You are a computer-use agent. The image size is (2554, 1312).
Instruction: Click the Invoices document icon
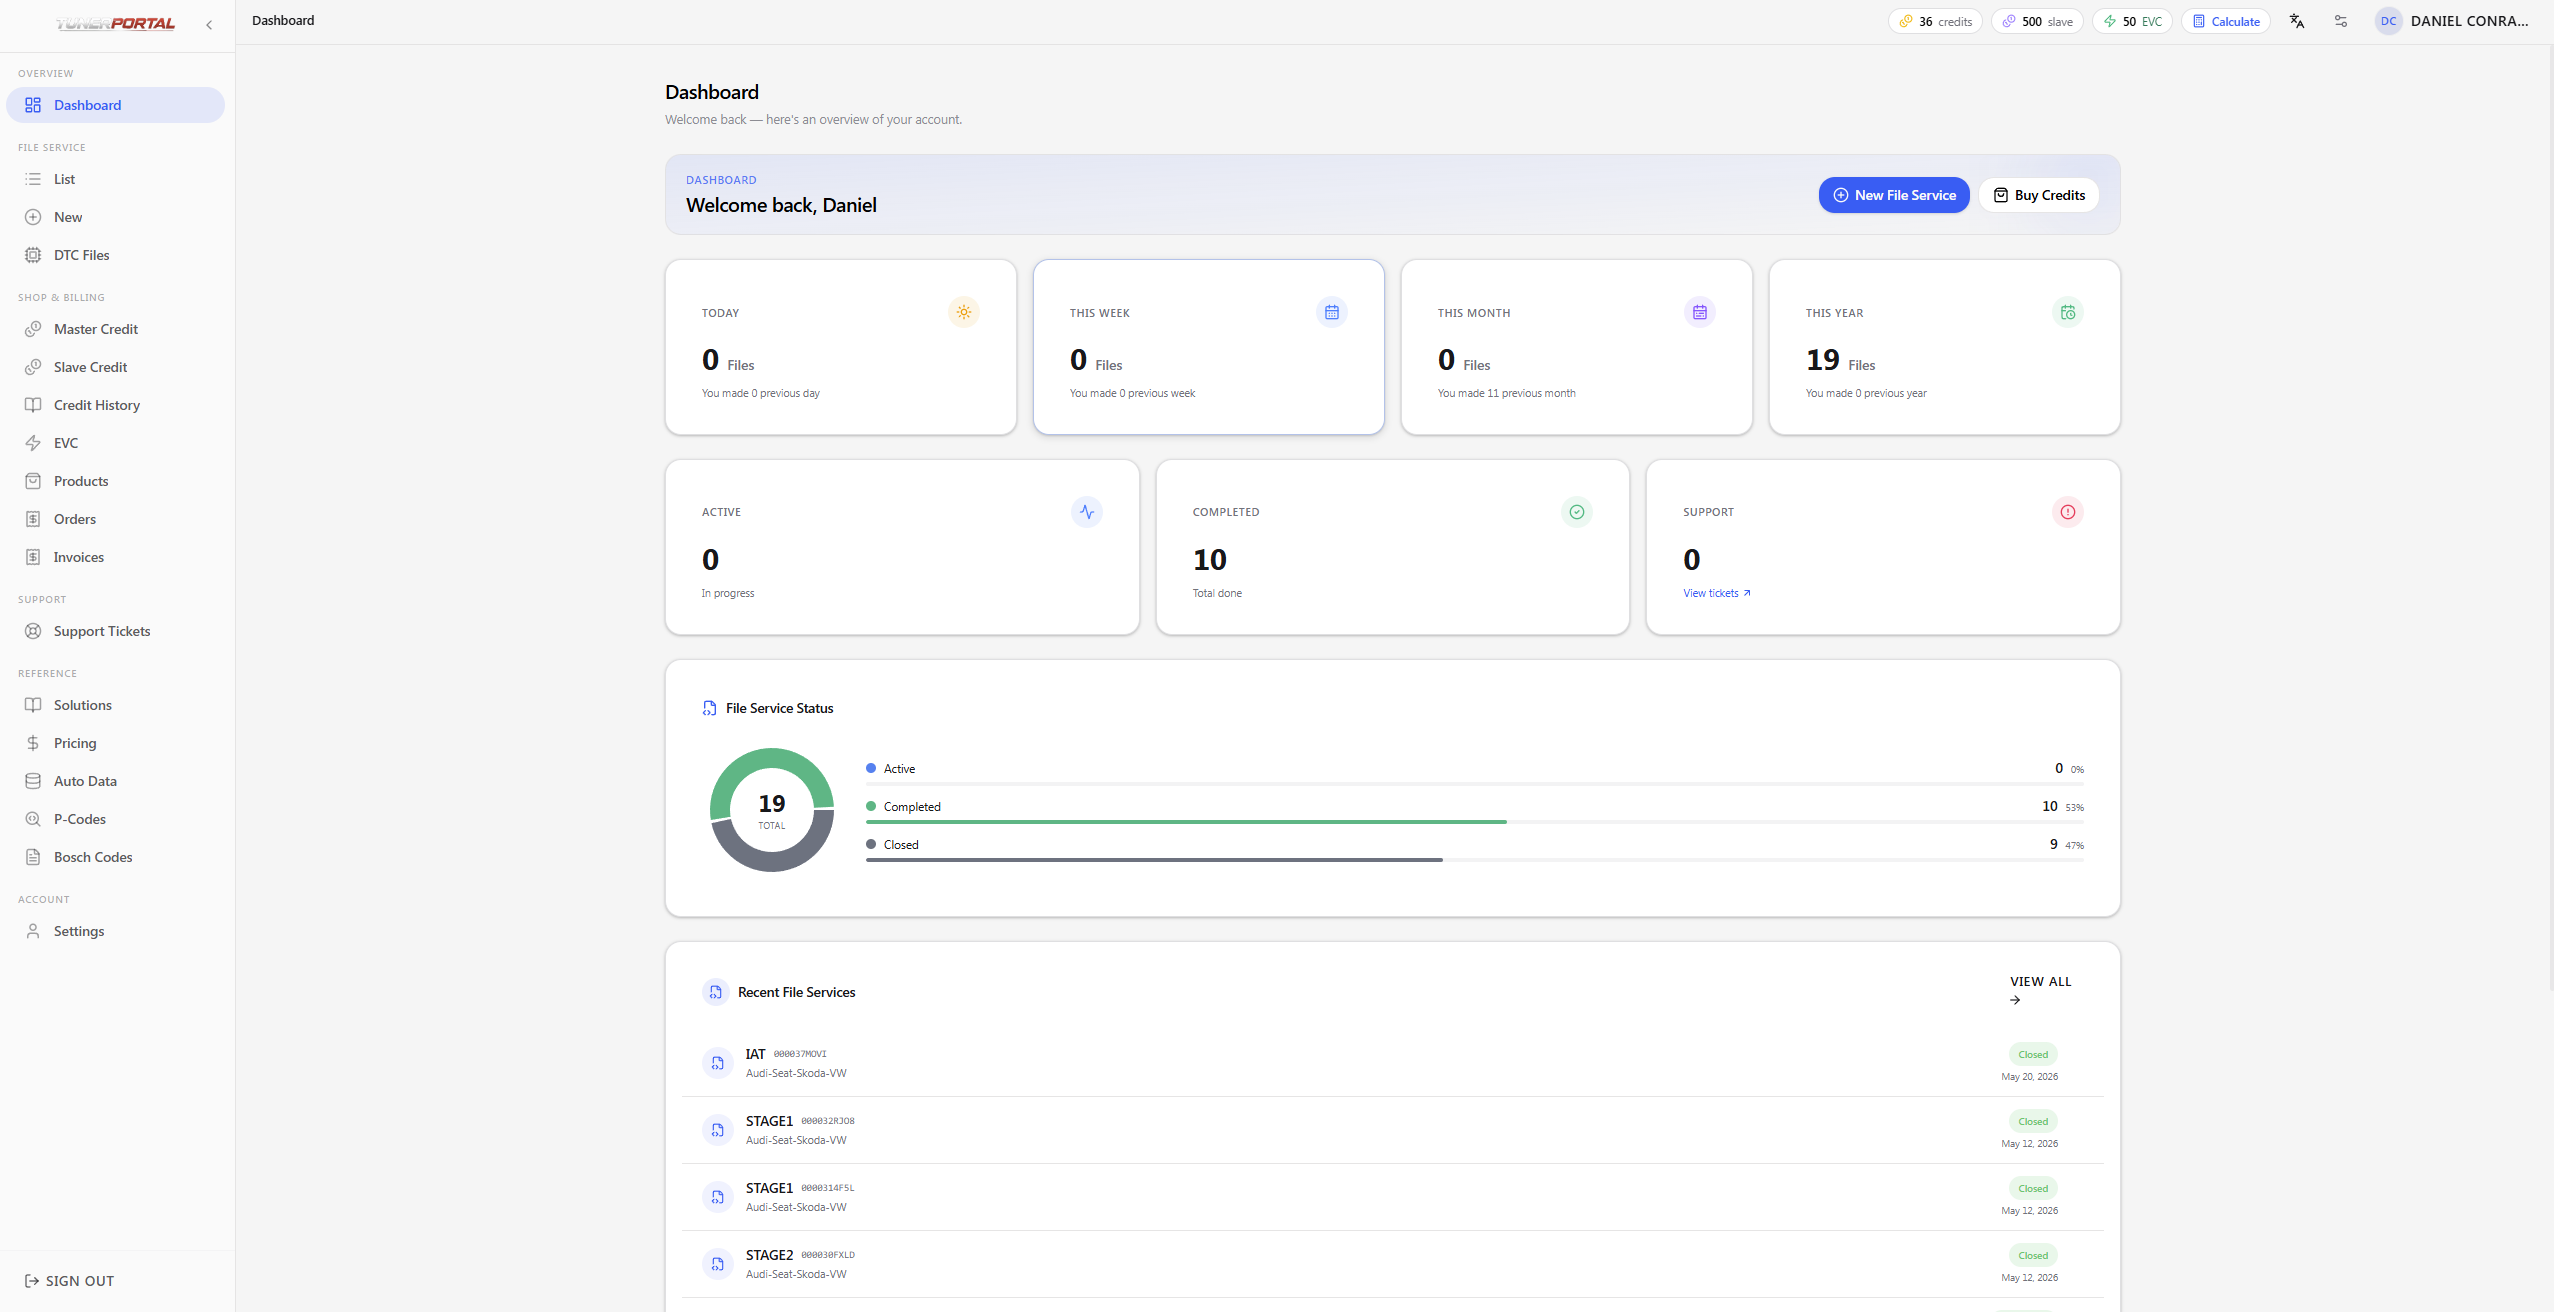pos(33,557)
